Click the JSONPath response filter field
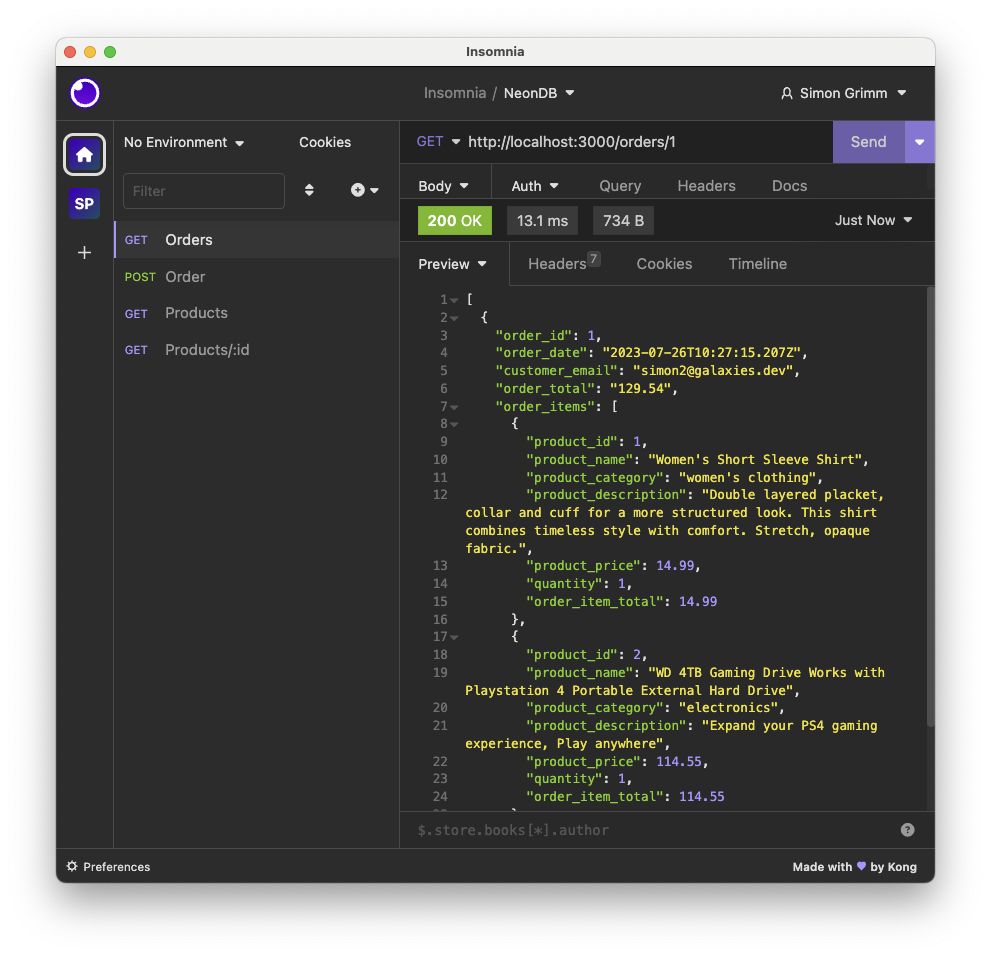This screenshot has width=991, height=957. pos(654,830)
